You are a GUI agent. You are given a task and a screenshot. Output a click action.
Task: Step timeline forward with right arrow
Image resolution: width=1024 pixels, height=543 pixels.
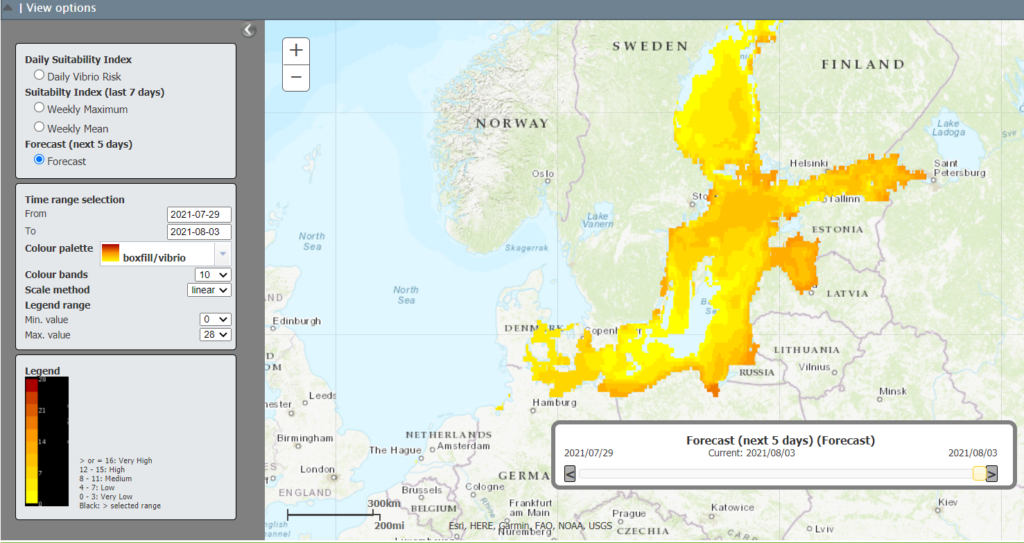click(991, 474)
